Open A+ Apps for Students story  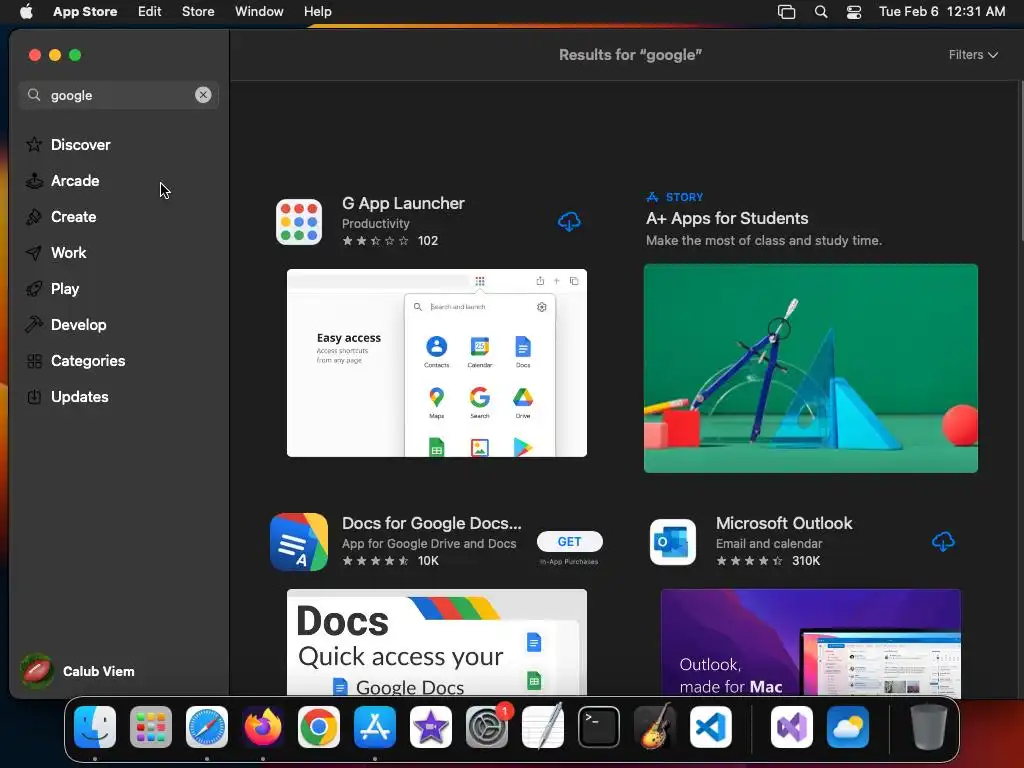[727, 218]
